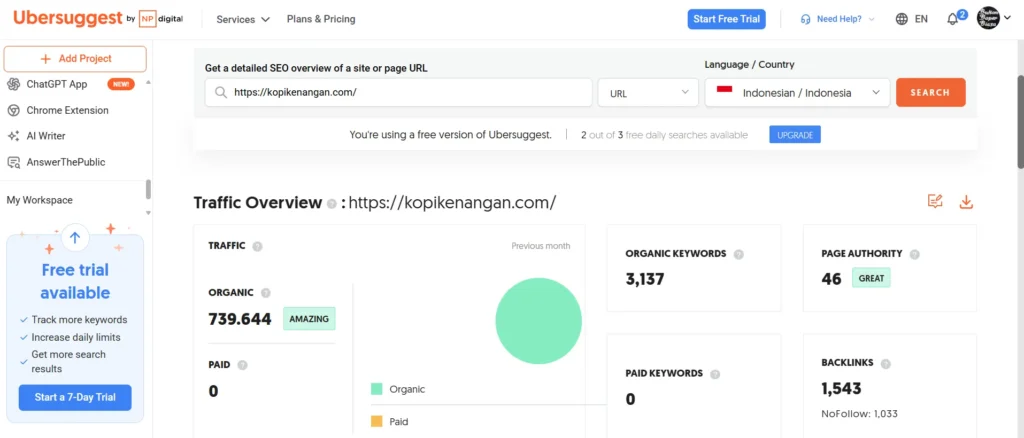Click the Indonesia flag icon

[724, 90]
